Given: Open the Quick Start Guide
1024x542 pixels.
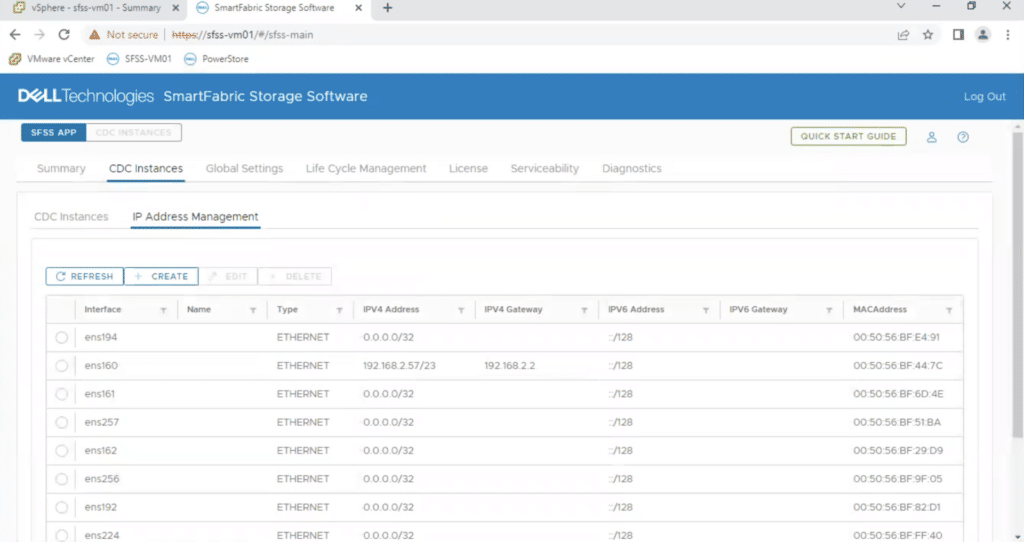Looking at the screenshot, I should point(848,136).
